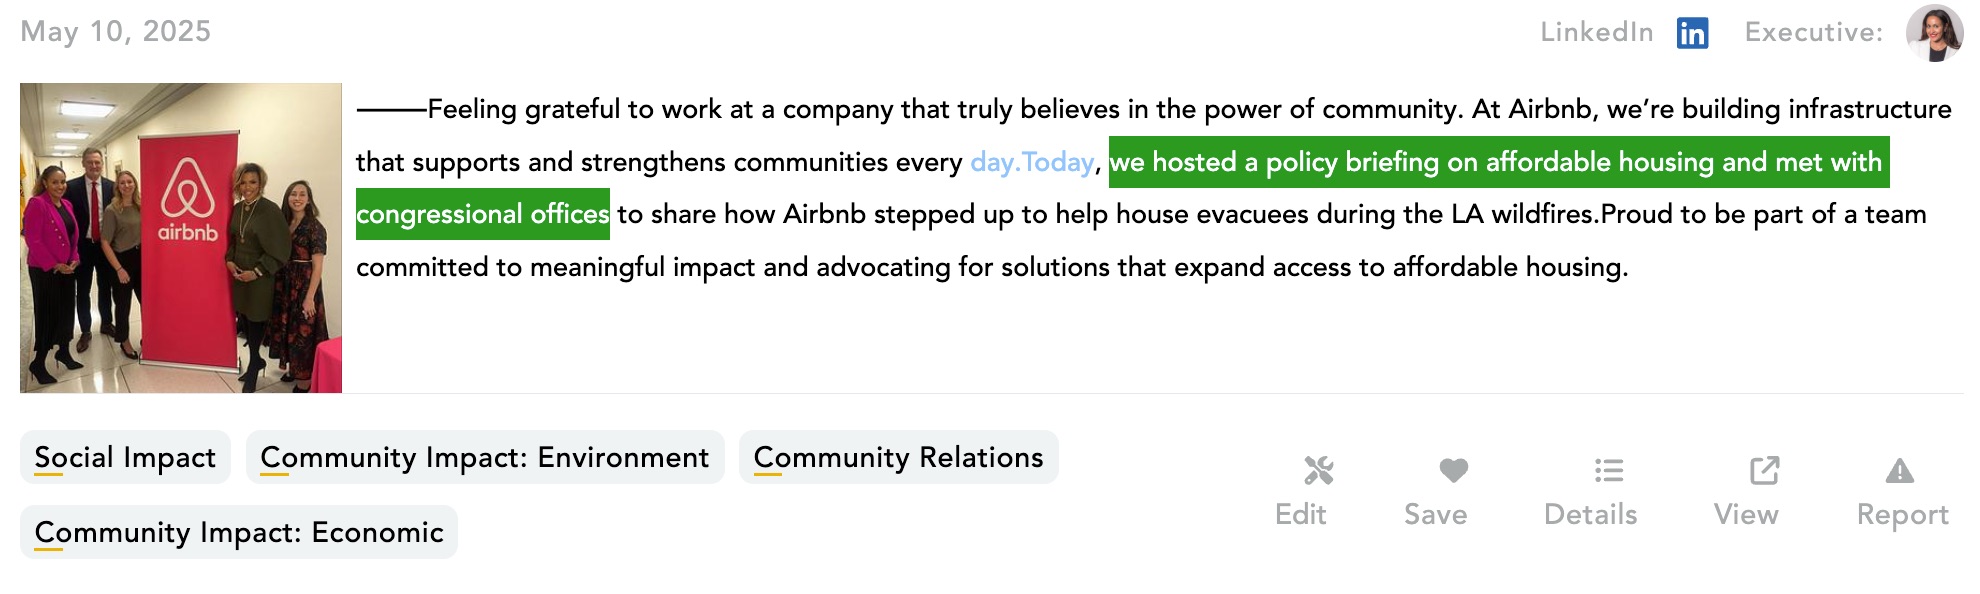Choose the Community Impact: Economic tag
The image size is (1980, 594).
click(239, 533)
